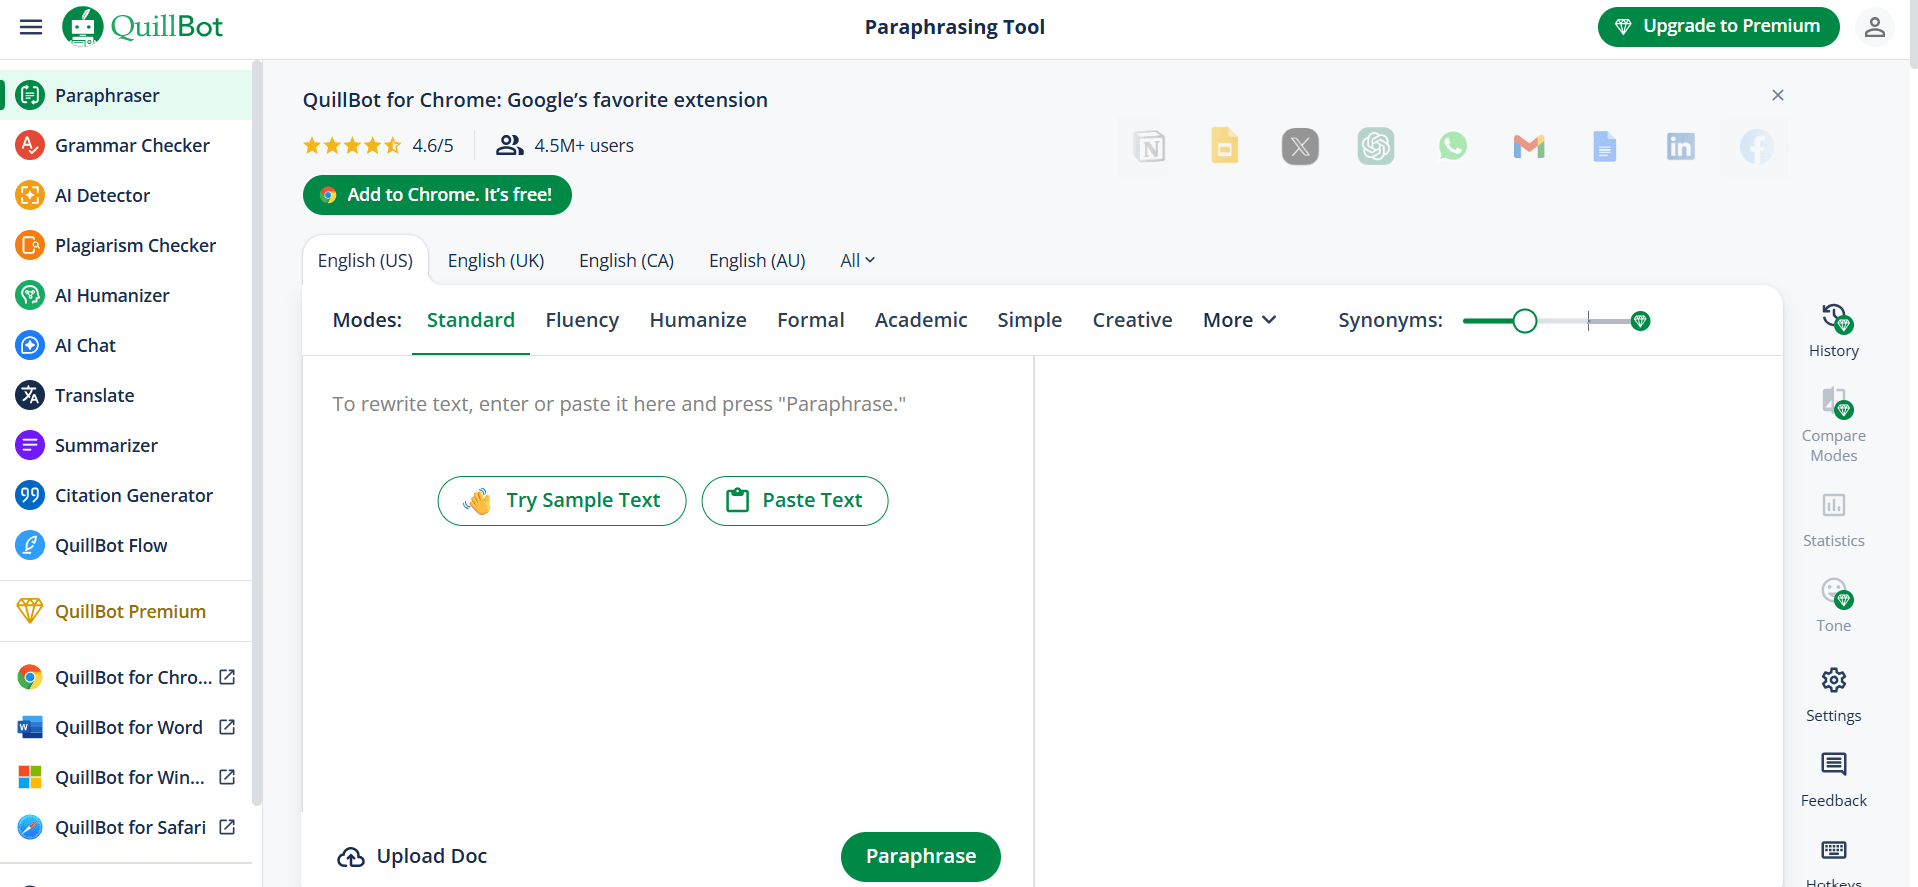Image resolution: width=1918 pixels, height=887 pixels.
Task: Open the hamburger navigation menu
Action: (31, 27)
